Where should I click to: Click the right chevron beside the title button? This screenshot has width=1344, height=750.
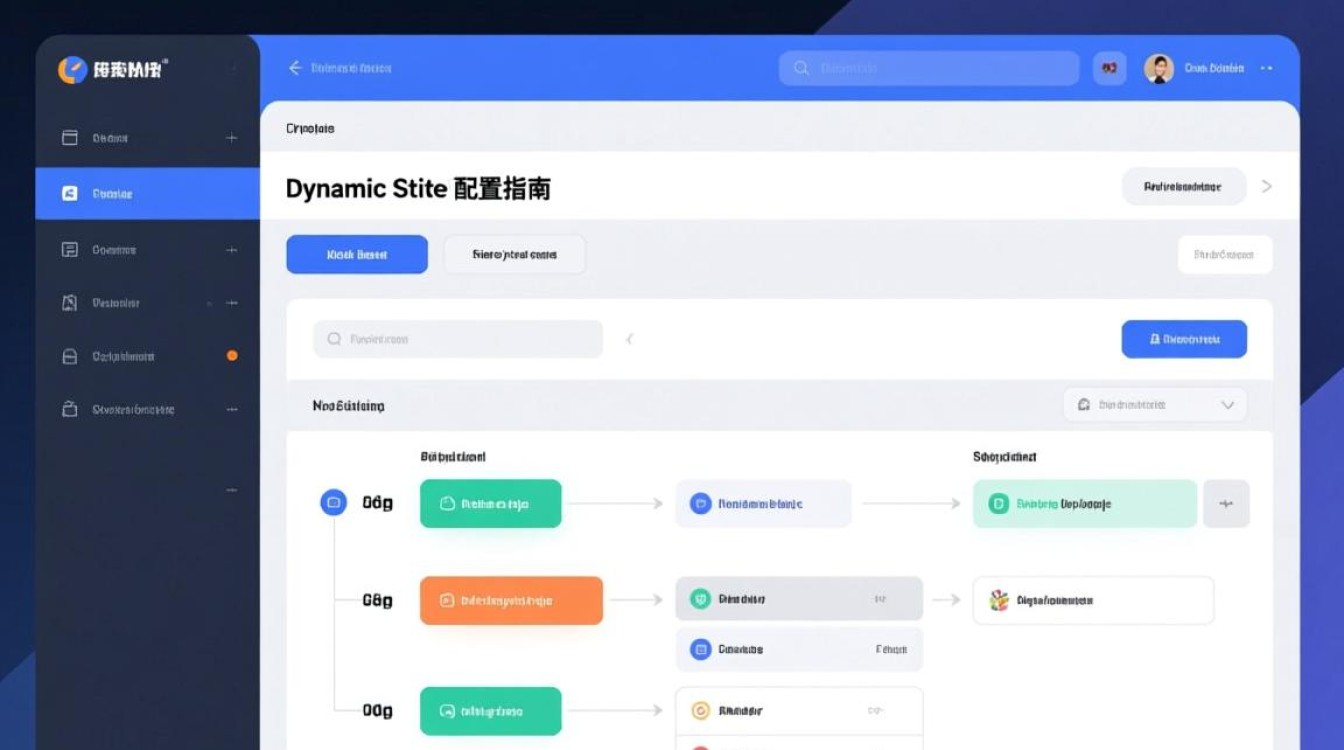point(1267,186)
